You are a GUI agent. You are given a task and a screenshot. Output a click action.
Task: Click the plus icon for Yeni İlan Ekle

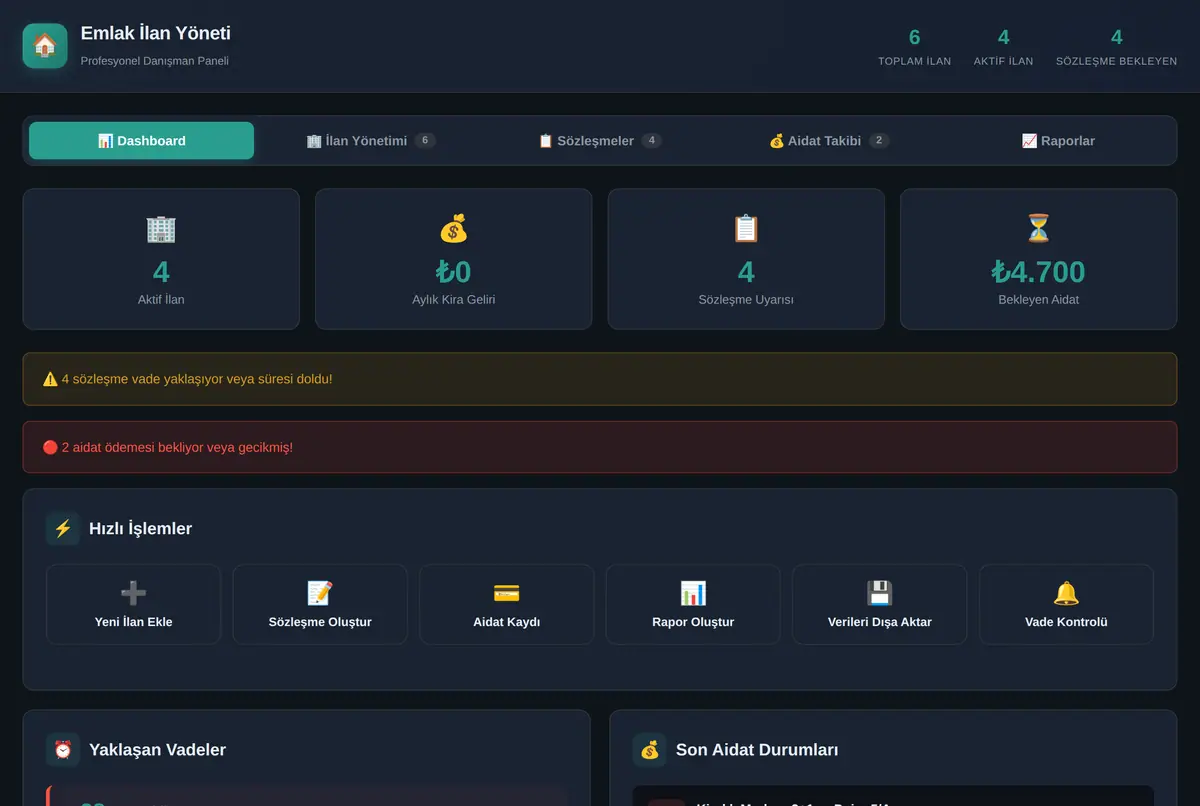coord(133,593)
